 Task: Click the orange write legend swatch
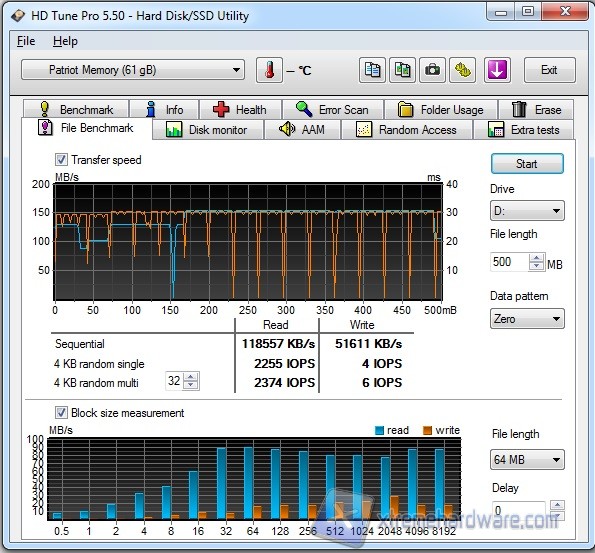428,430
